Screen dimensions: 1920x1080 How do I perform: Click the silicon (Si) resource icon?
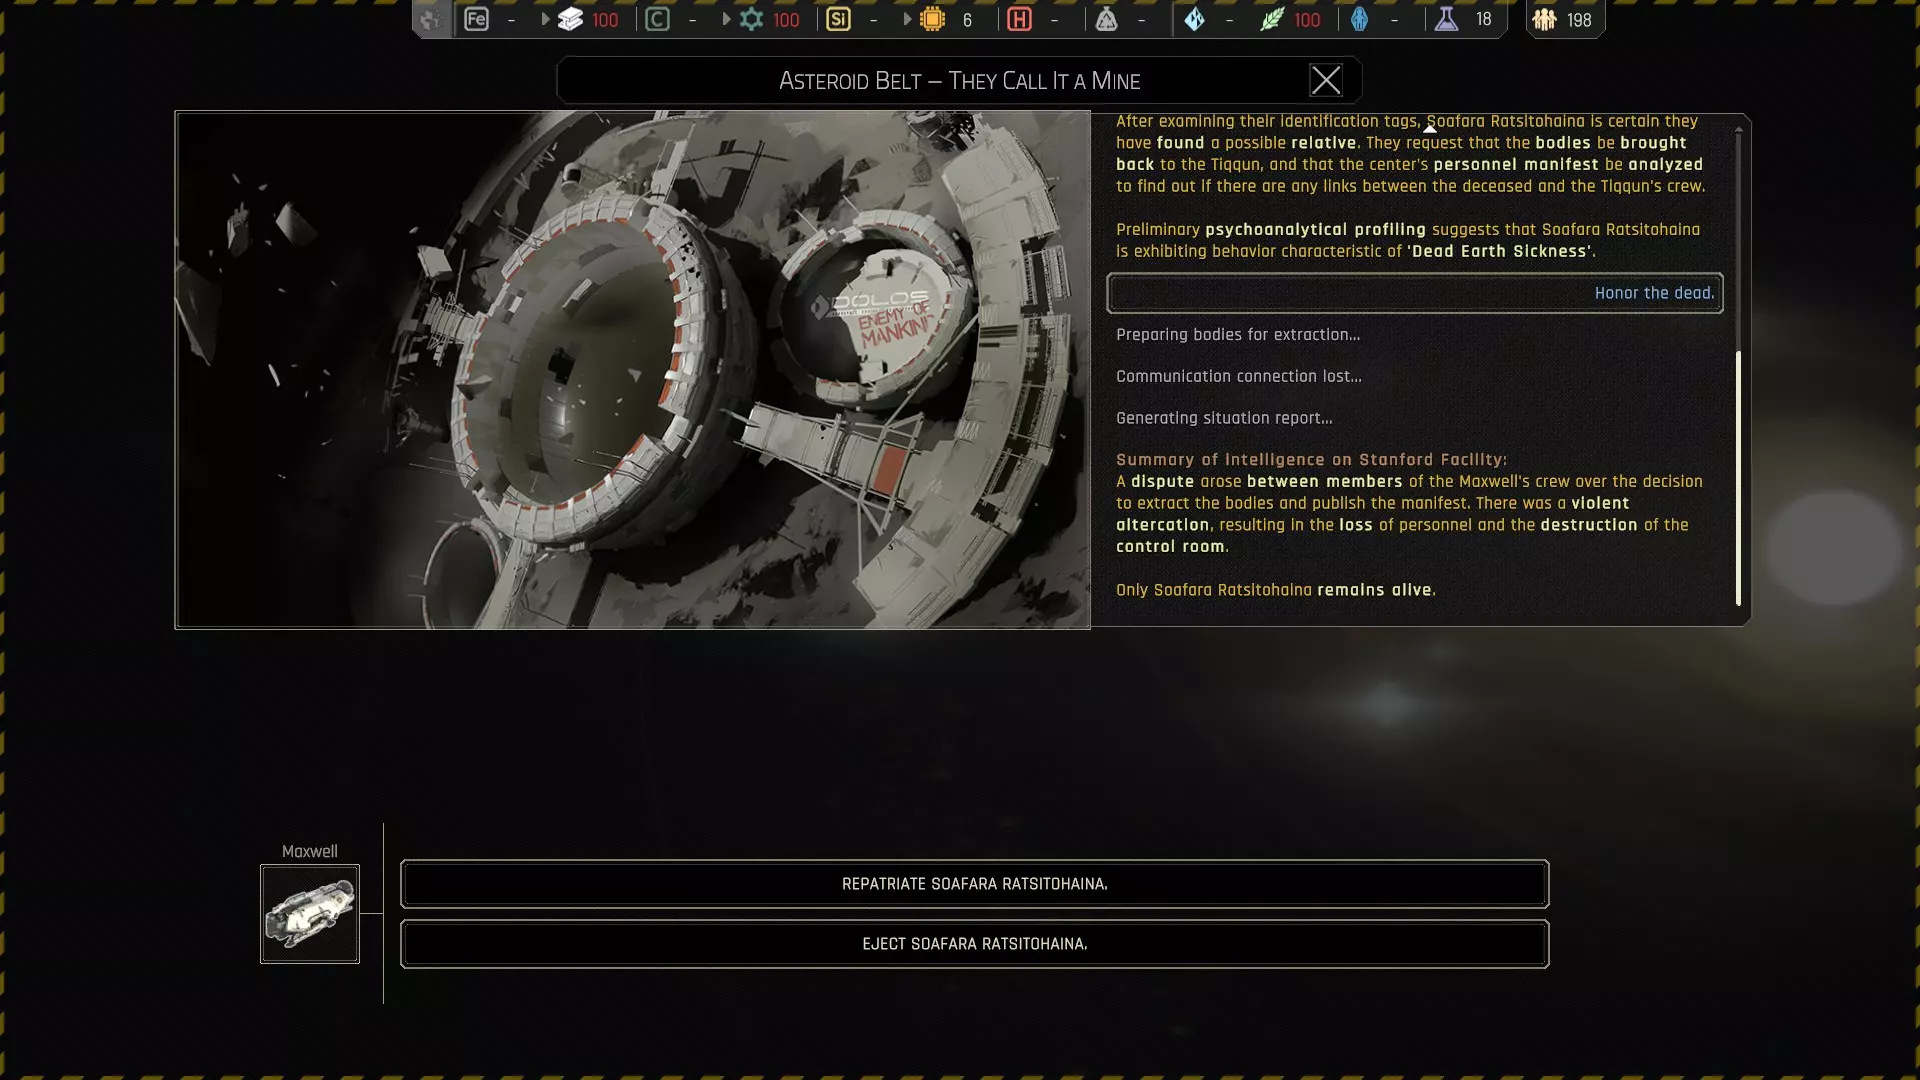(x=838, y=19)
